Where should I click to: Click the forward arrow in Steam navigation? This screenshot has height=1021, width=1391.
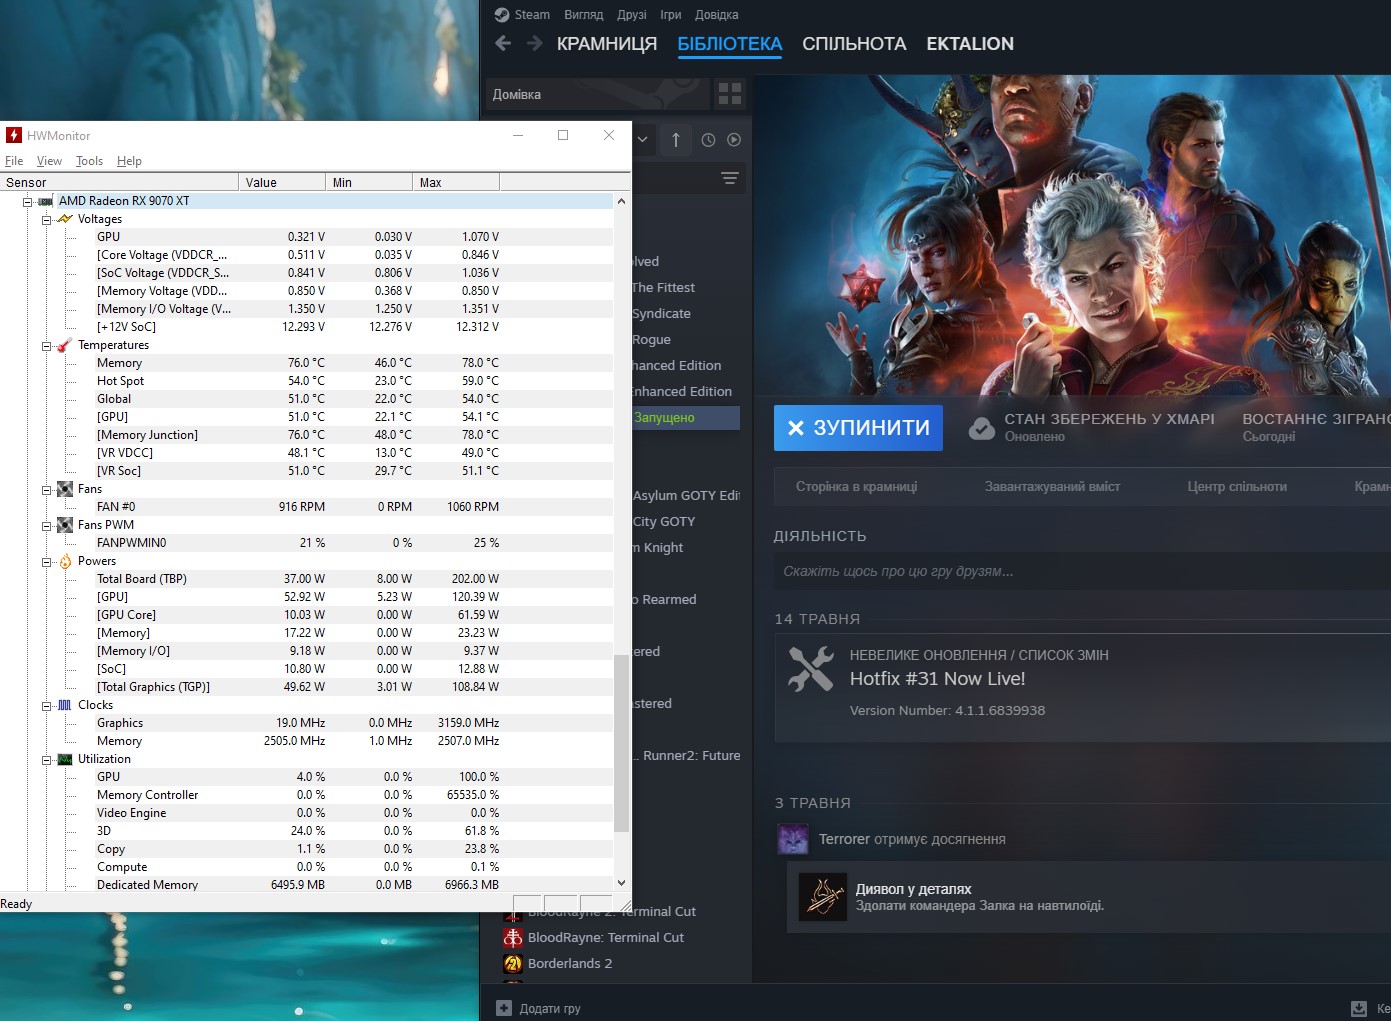click(535, 43)
